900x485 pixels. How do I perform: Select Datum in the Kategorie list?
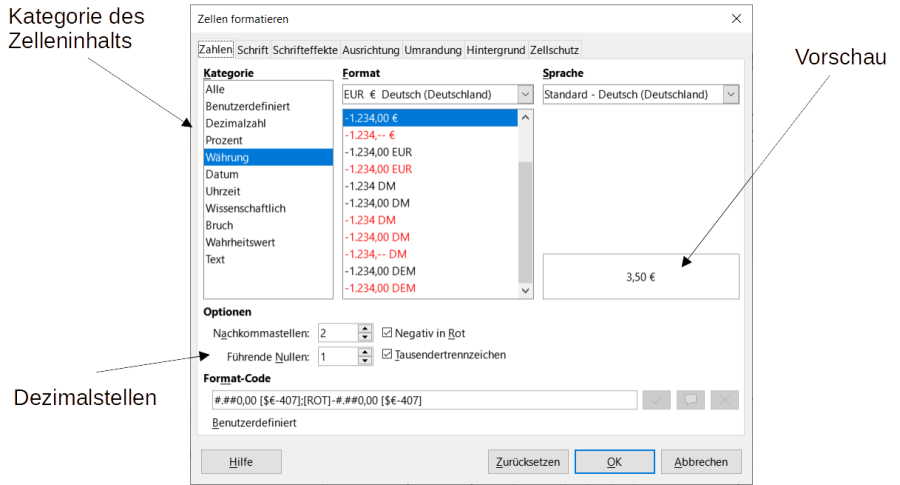222,174
